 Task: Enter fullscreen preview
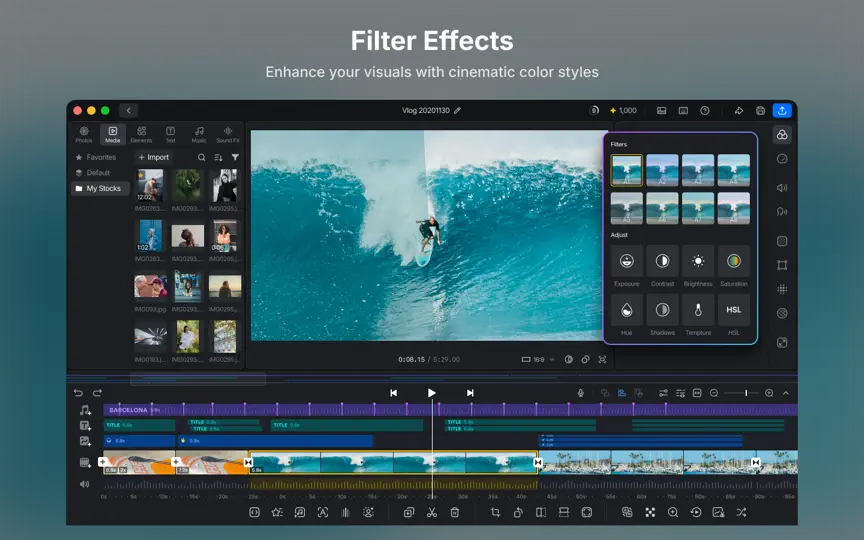602,359
